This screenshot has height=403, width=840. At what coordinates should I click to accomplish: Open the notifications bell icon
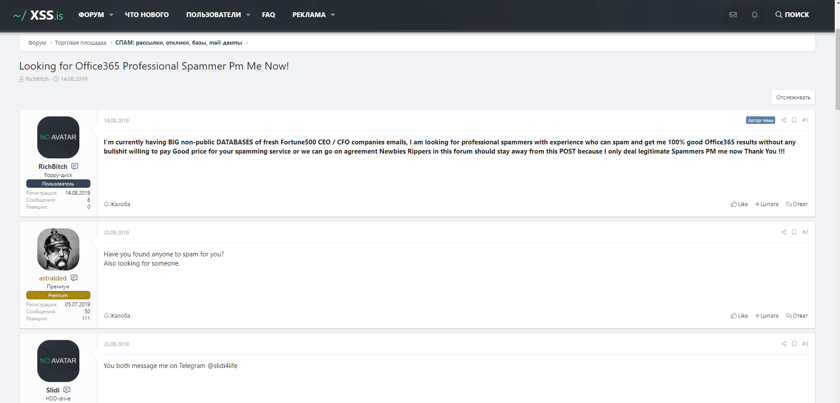pos(754,15)
